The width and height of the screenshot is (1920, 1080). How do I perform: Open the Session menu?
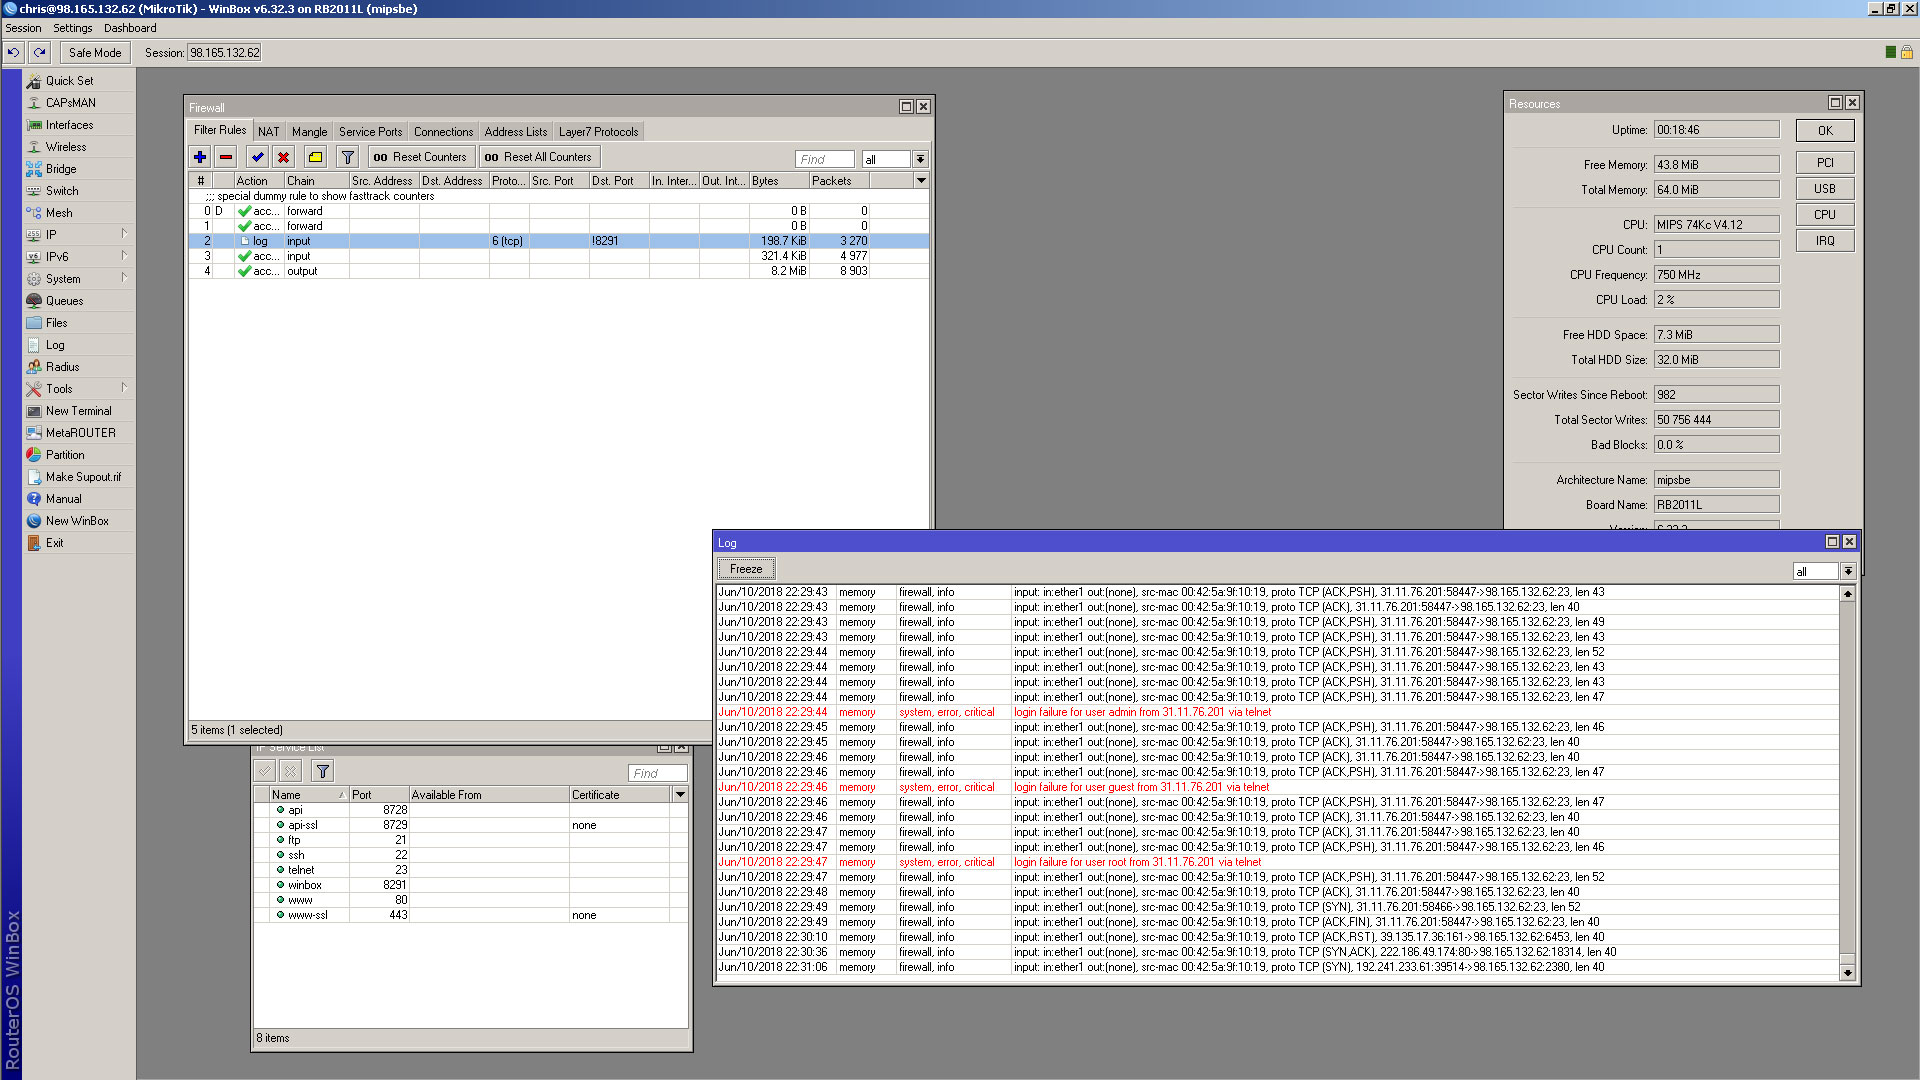23,28
